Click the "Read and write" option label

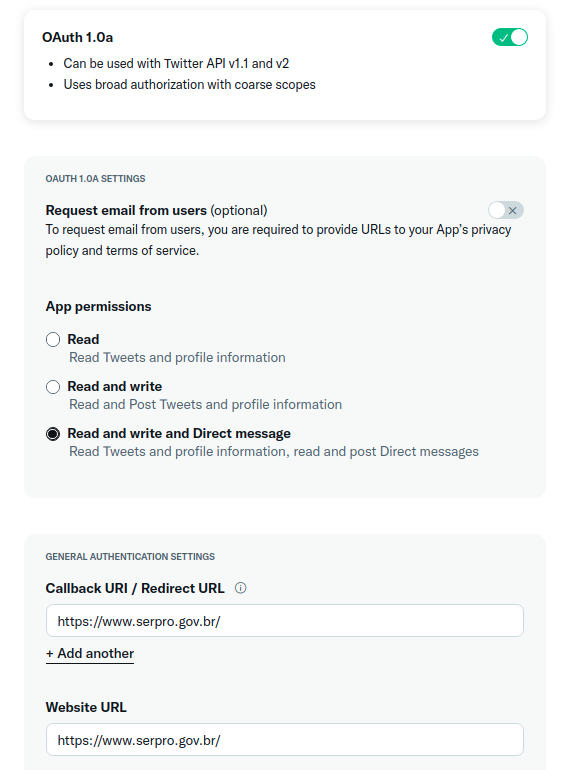(x=115, y=386)
